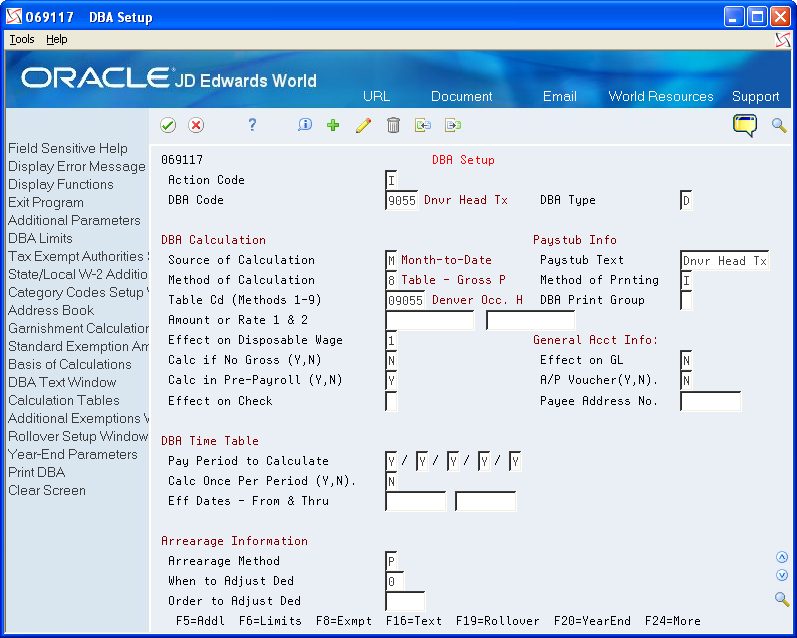Screen dimensions: 797x638
Task: Click the Action Code field
Action: click(391, 180)
